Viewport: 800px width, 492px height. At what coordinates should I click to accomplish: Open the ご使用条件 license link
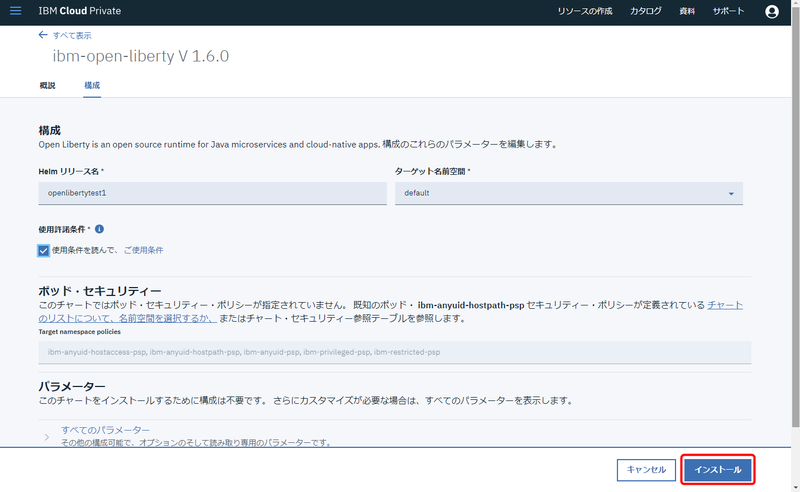143,250
